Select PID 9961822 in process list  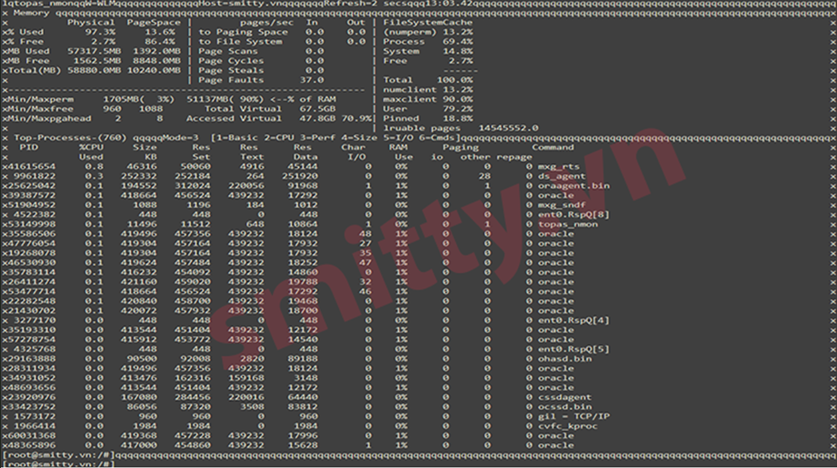34,176
